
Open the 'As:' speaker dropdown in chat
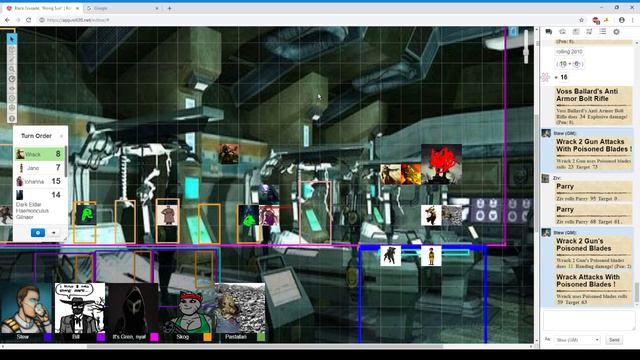(x=577, y=340)
